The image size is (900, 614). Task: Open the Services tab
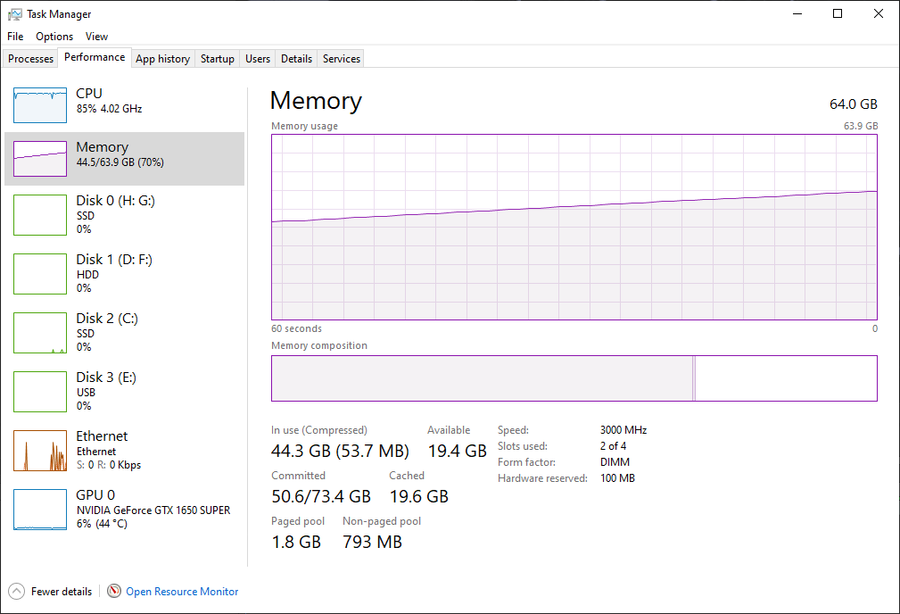[x=341, y=59]
